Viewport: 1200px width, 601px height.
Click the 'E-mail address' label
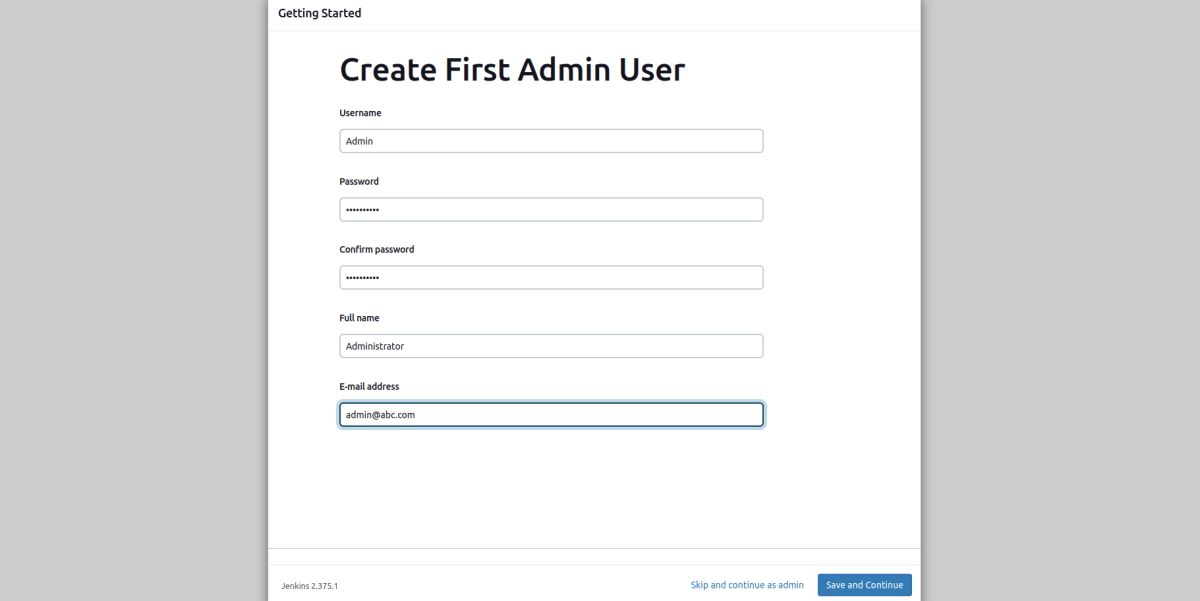pos(369,386)
